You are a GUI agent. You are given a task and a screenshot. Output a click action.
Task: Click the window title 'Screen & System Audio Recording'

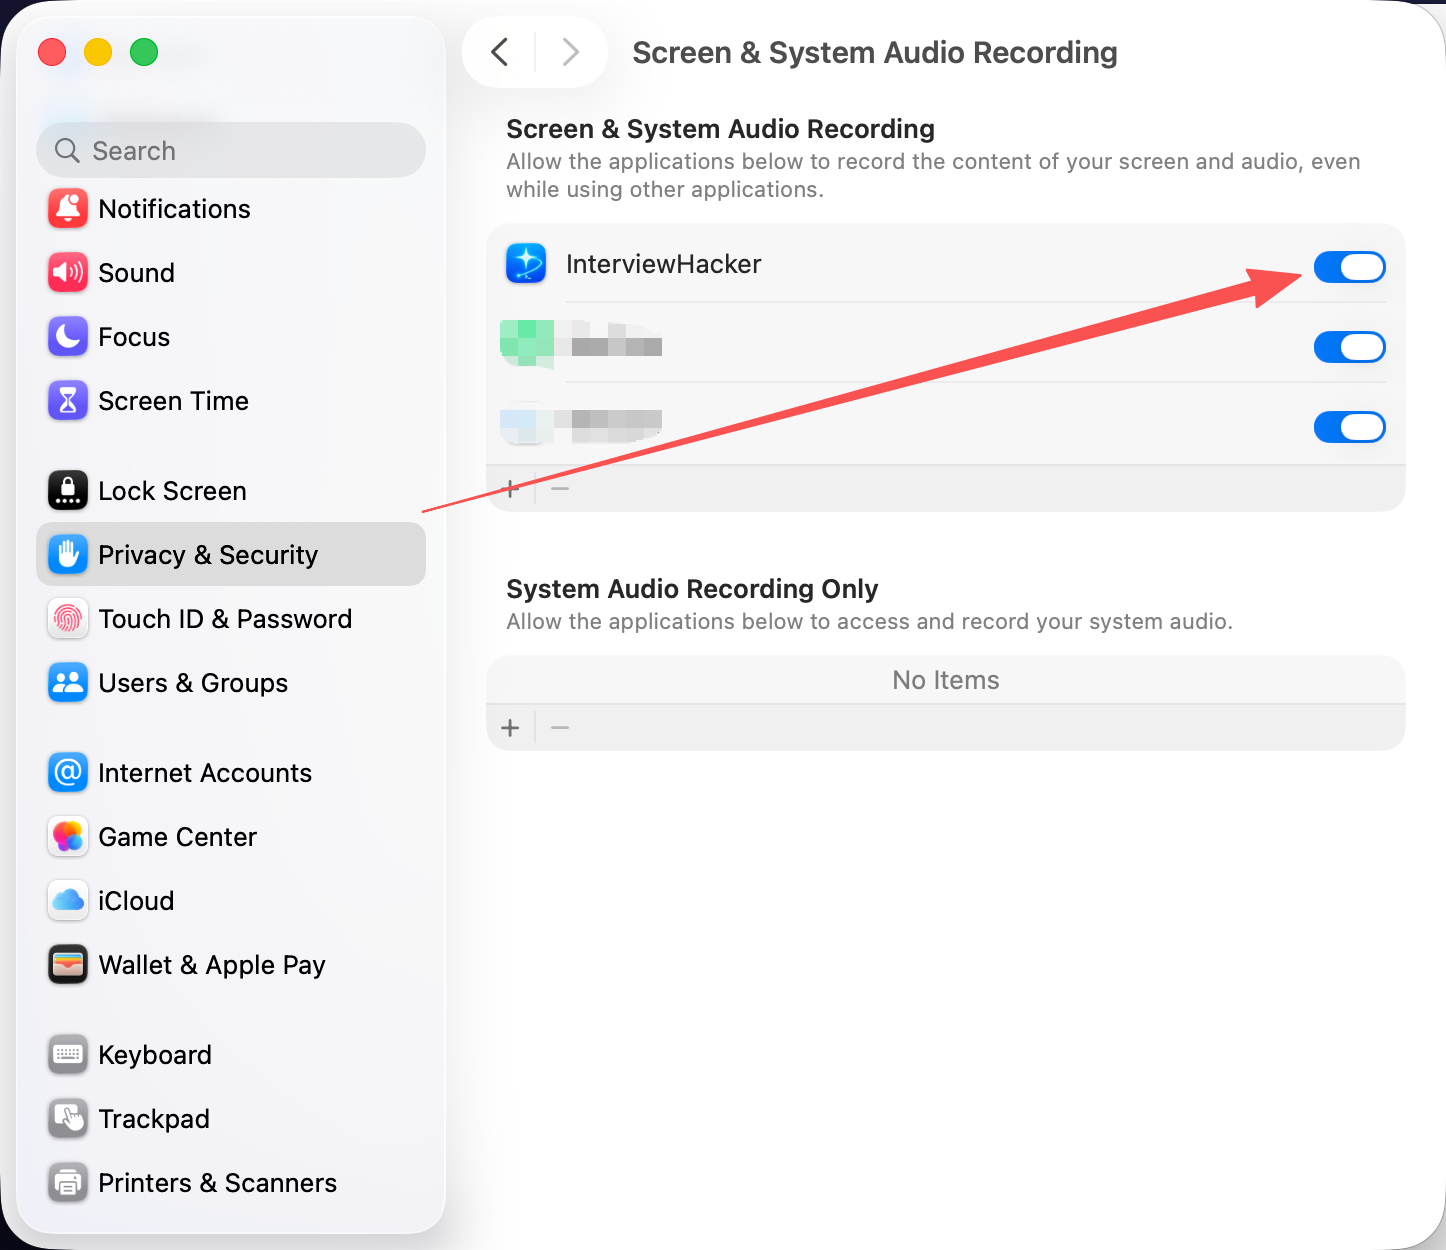click(875, 52)
